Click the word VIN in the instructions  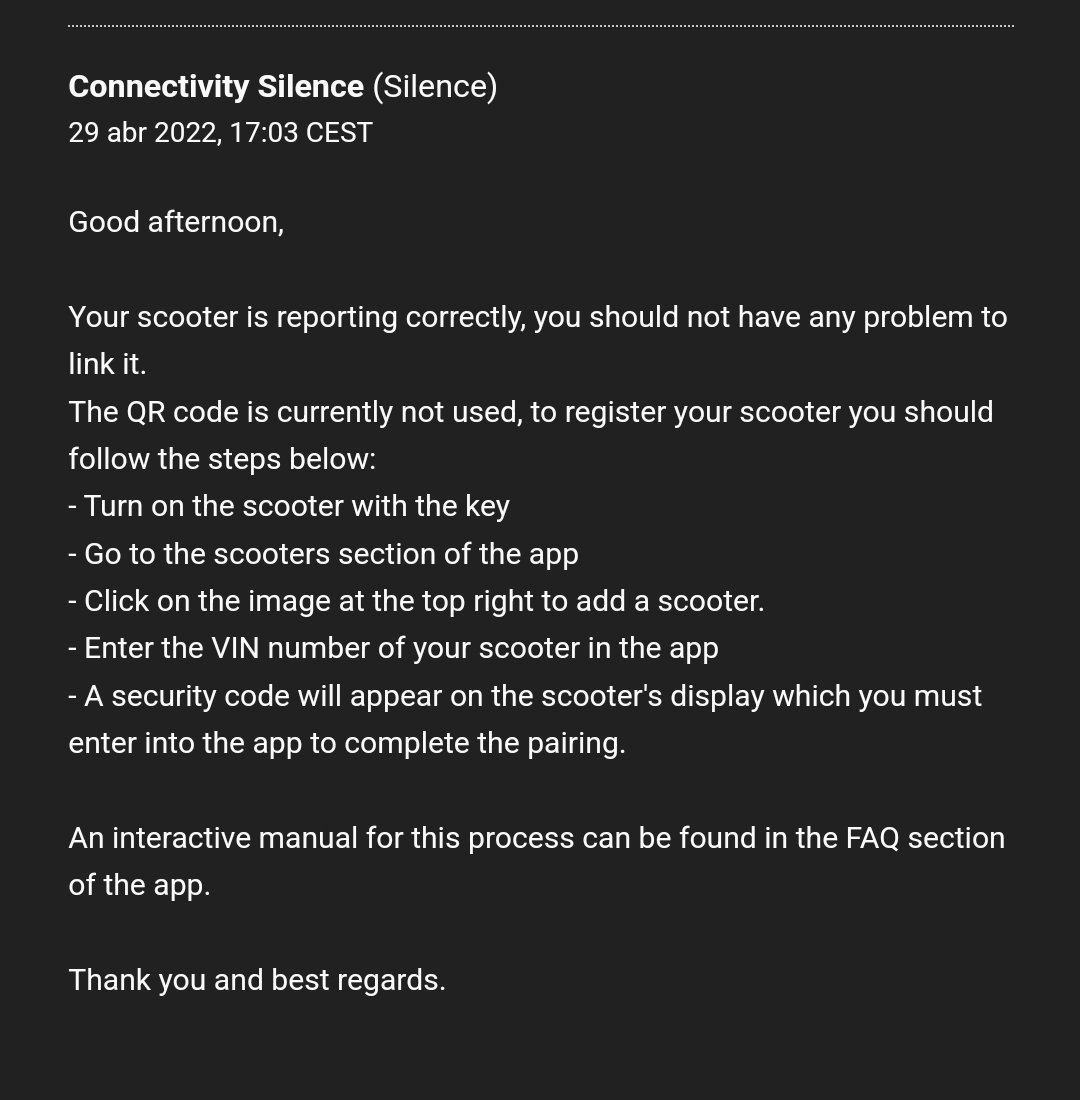(235, 648)
